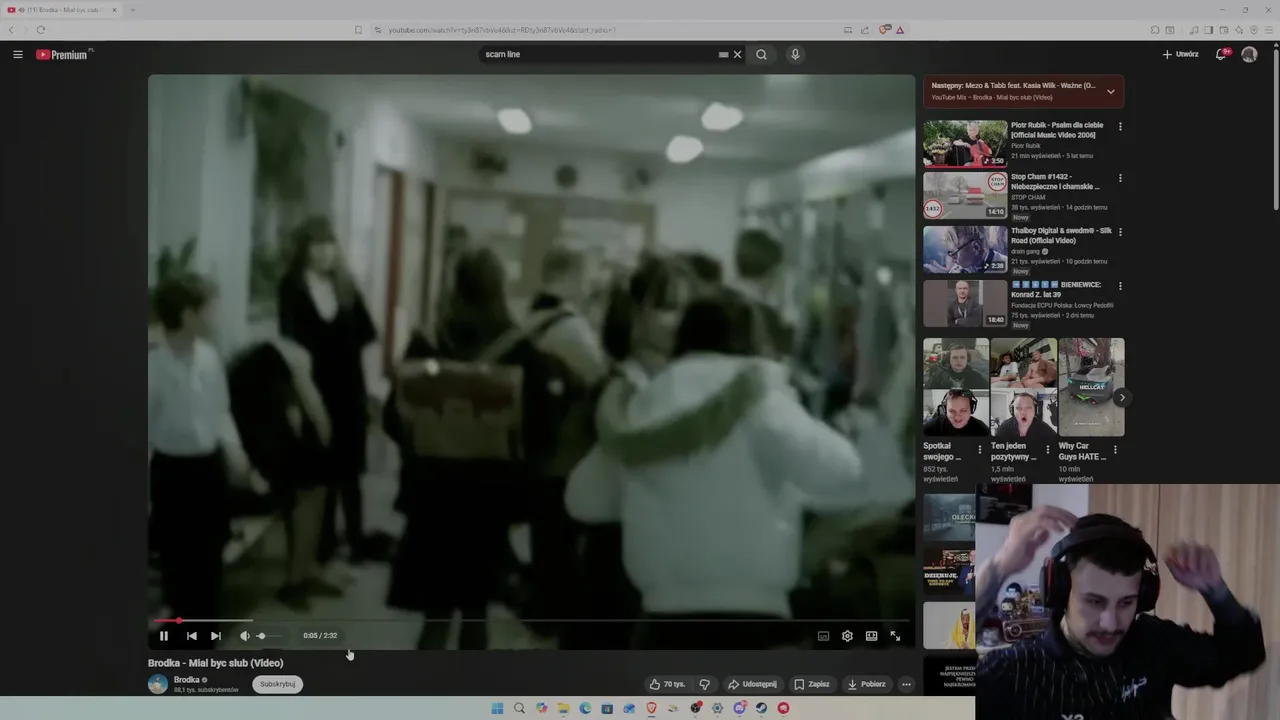Open the Windows Start menu
Image resolution: width=1280 pixels, height=720 pixels.
(x=497, y=708)
